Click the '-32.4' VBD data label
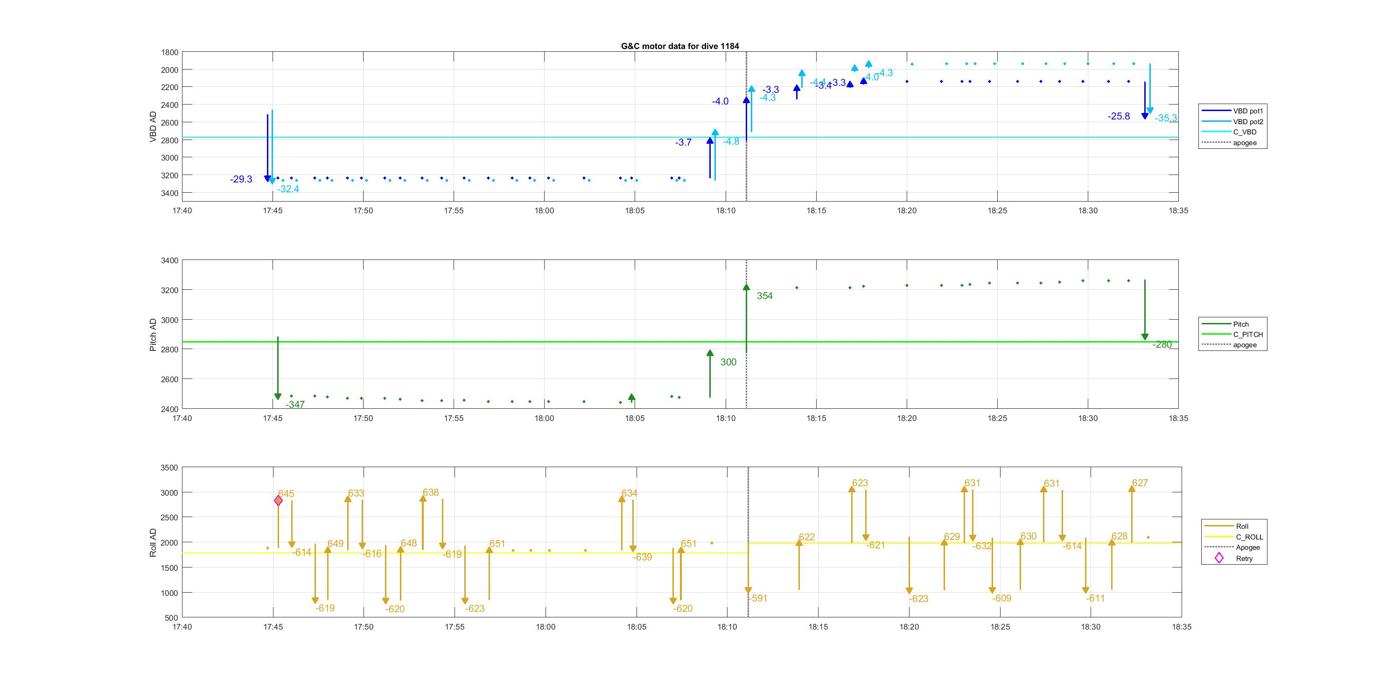 click(288, 189)
